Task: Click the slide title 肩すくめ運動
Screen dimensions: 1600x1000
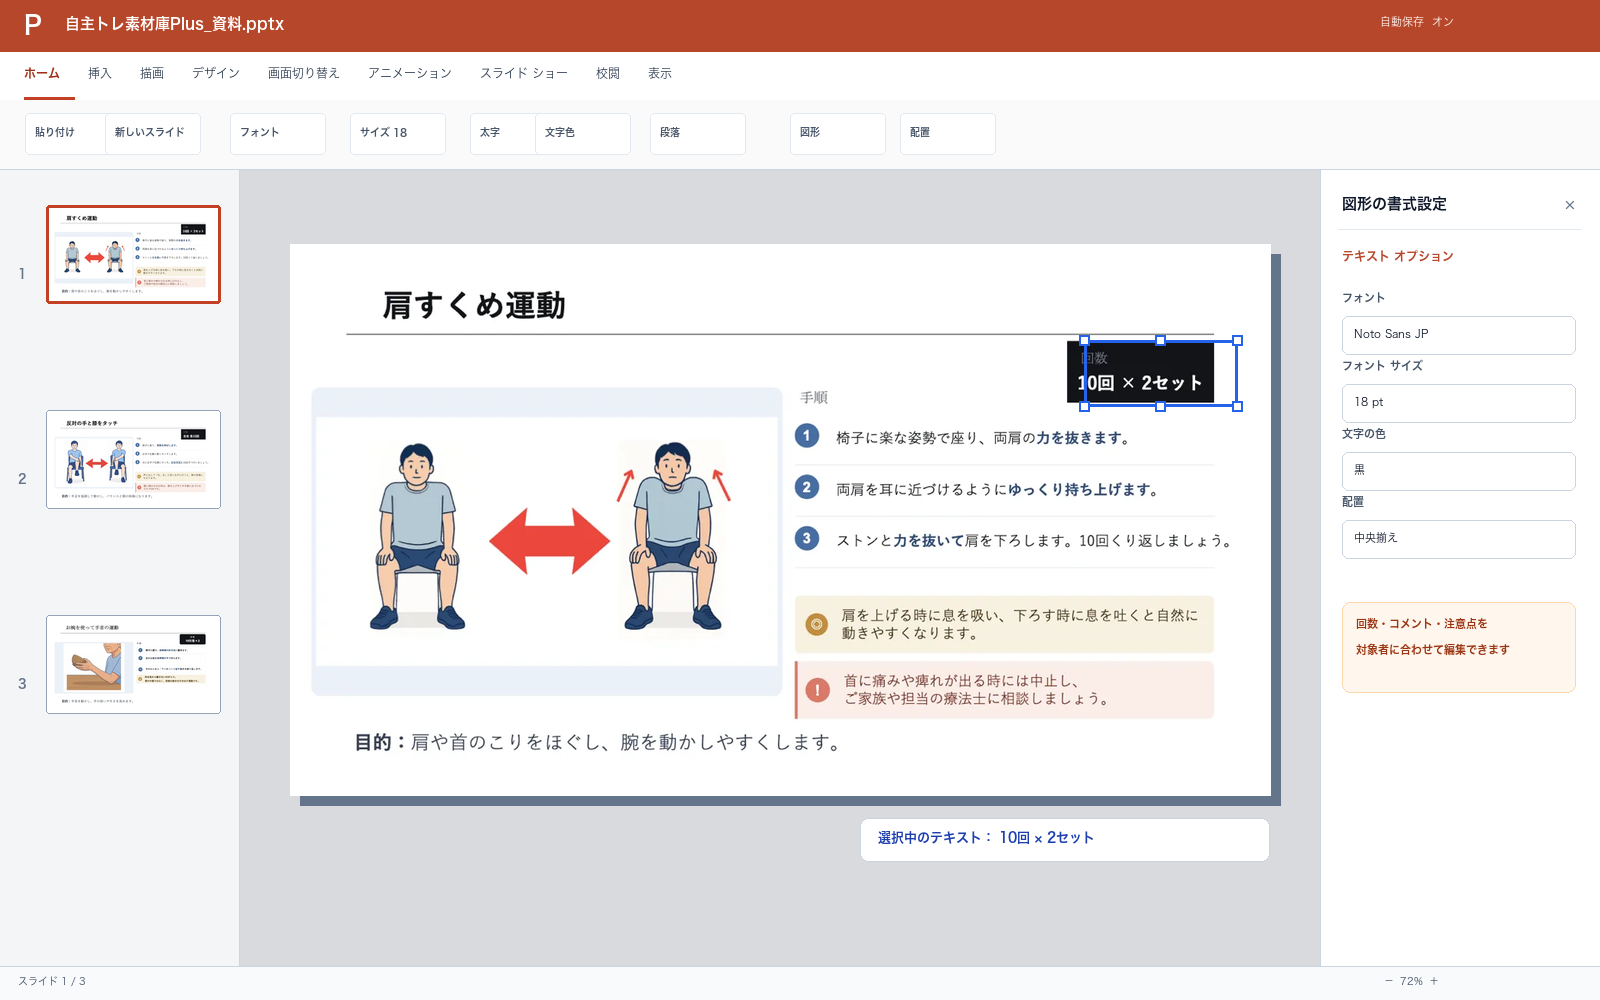Action: [474, 305]
